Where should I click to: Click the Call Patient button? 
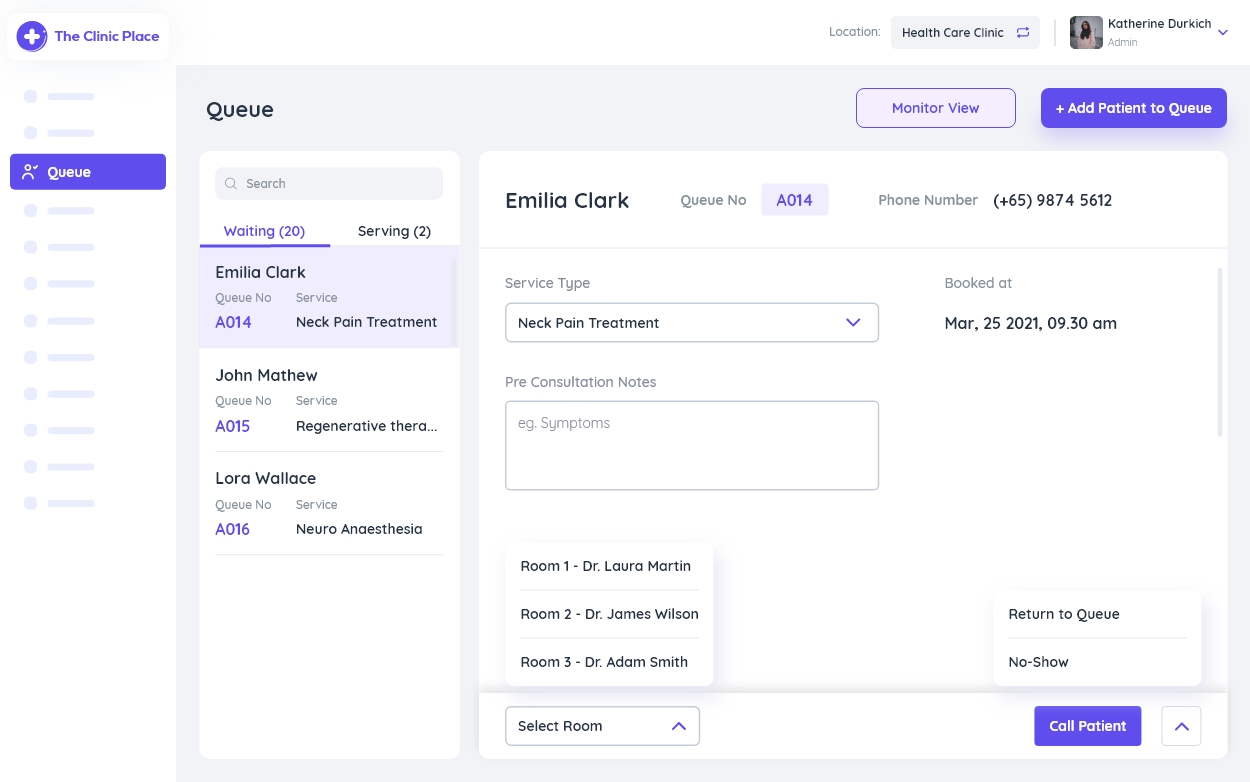coord(1088,726)
